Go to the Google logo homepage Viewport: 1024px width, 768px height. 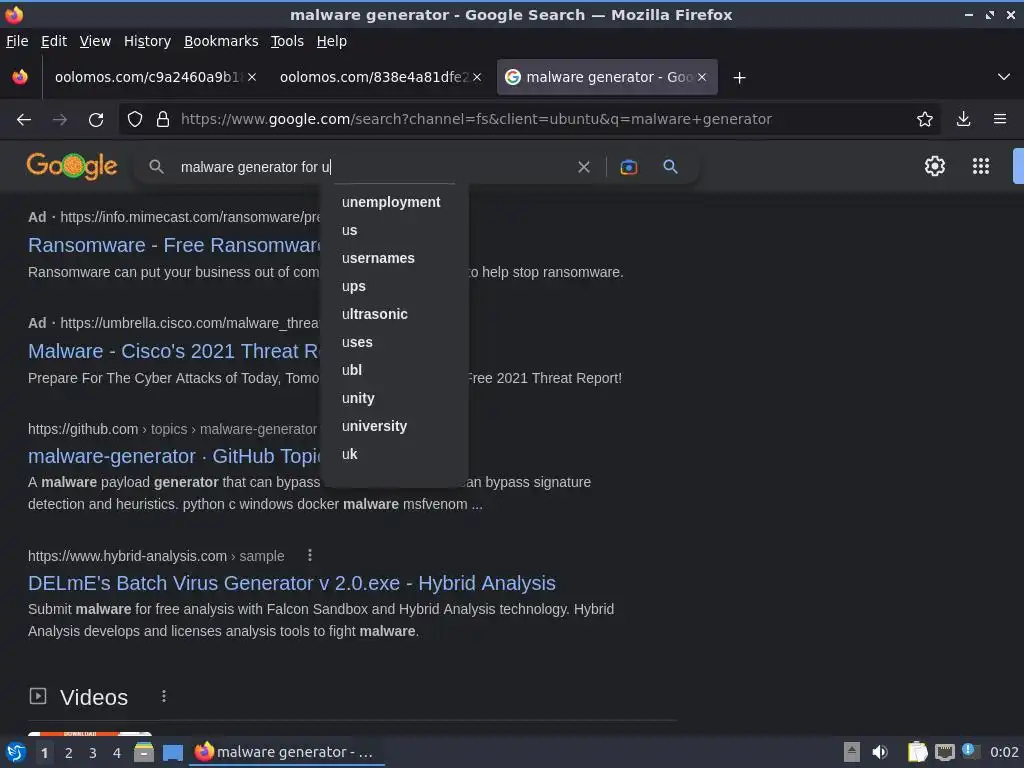click(72, 166)
